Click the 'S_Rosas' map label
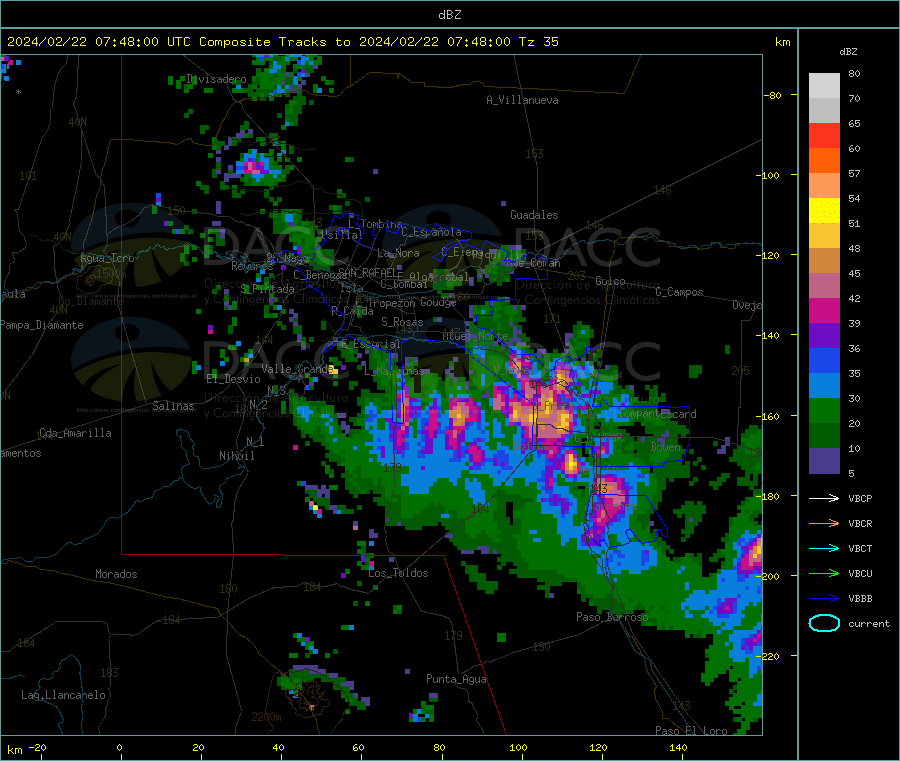The height and width of the screenshot is (761, 900). 402,323
